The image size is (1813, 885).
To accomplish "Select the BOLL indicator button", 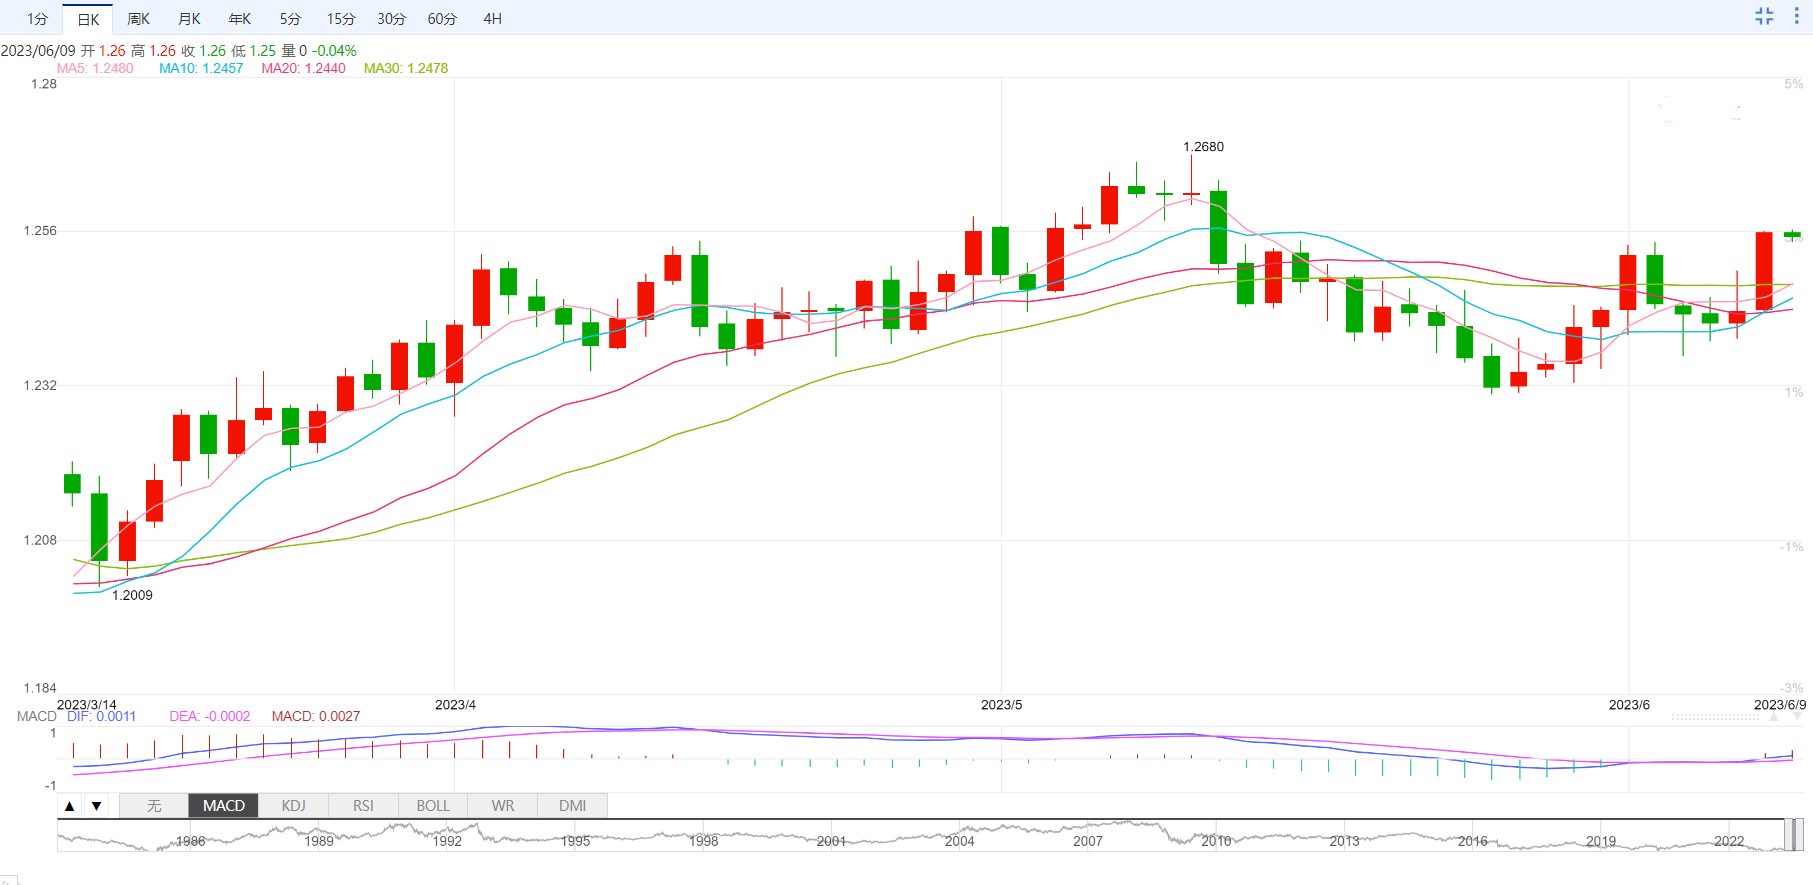I will 433,806.
